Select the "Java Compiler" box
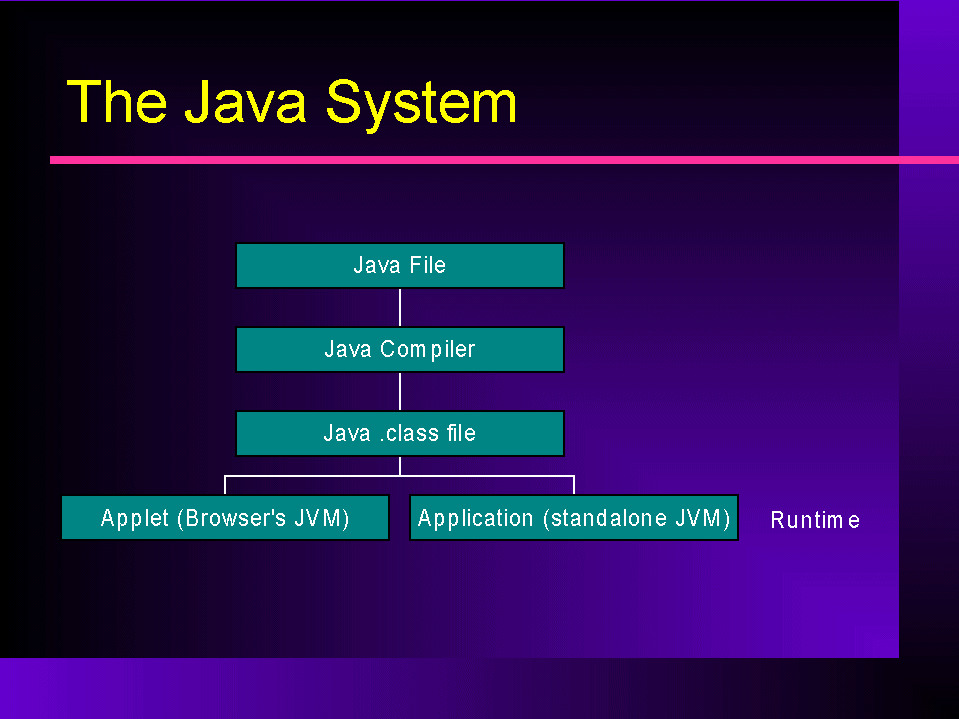959x719 pixels. point(400,350)
